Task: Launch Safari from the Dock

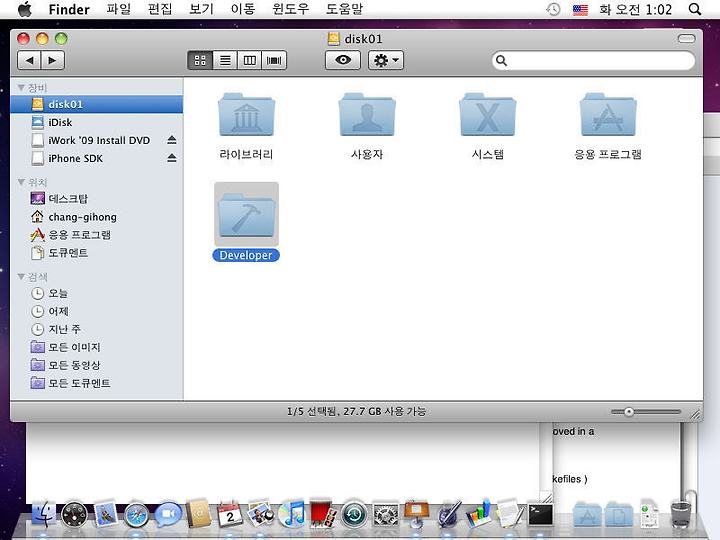Action: [x=136, y=515]
